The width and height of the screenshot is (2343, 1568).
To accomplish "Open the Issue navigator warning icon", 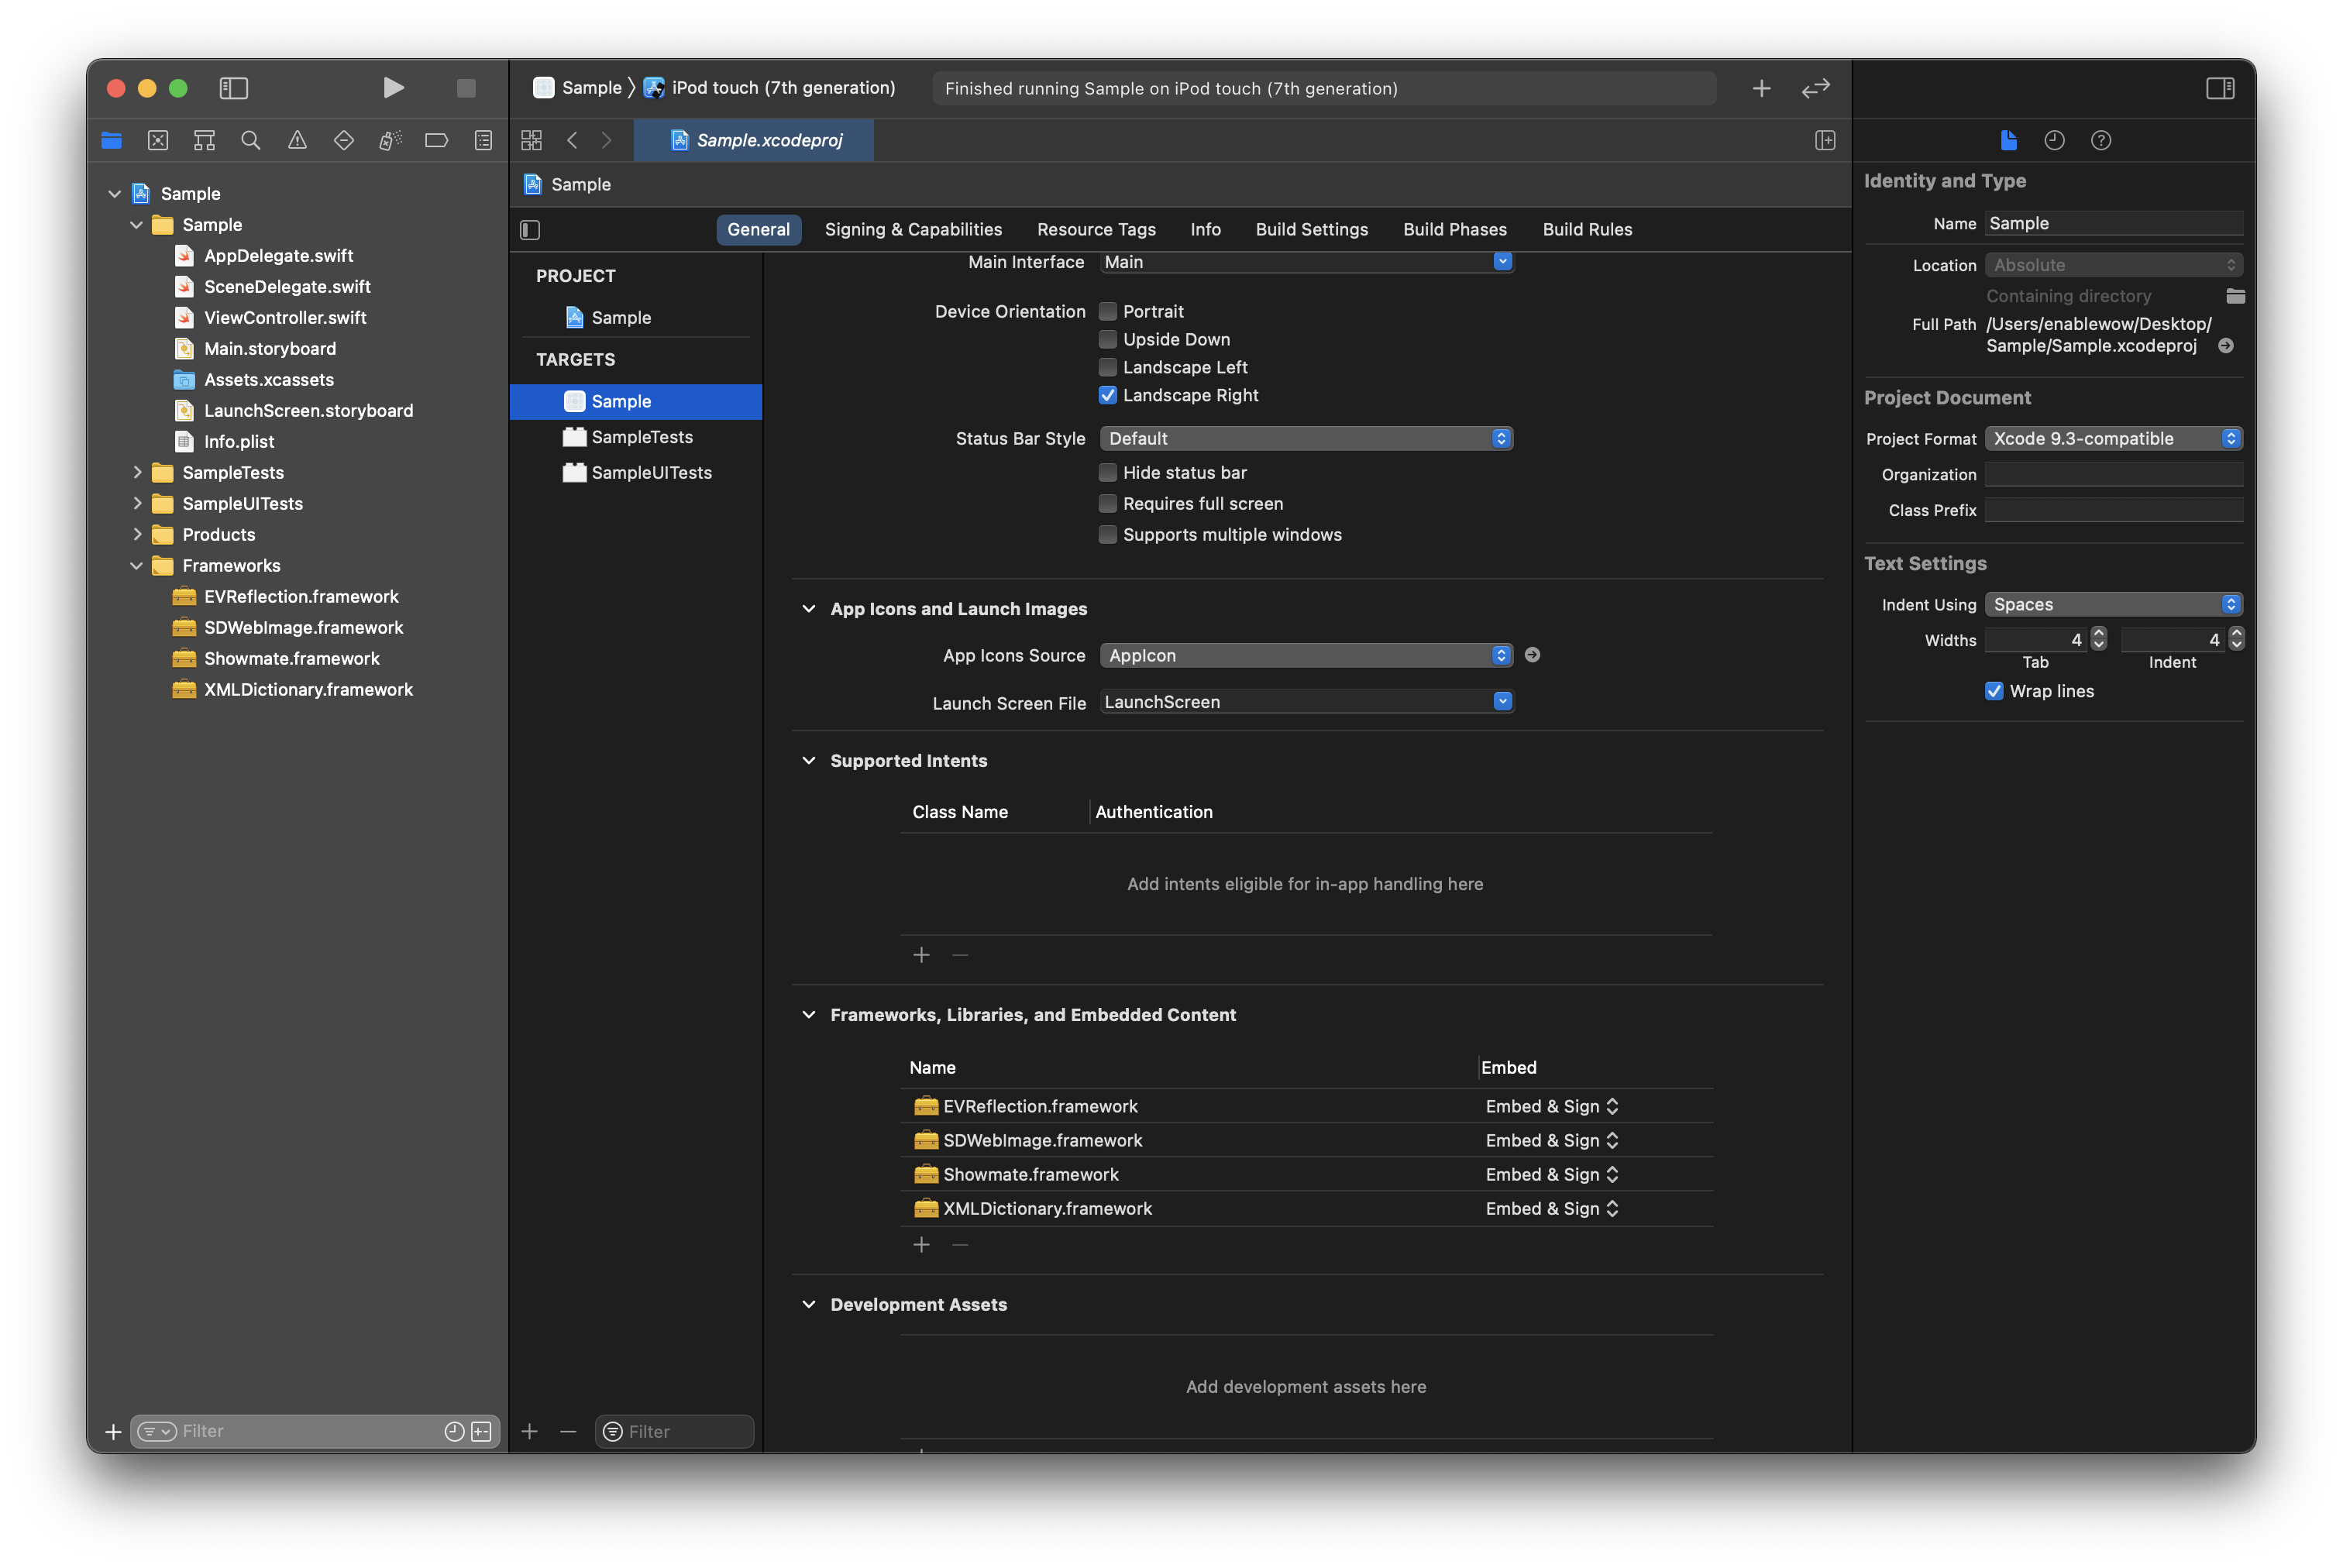I will [297, 141].
